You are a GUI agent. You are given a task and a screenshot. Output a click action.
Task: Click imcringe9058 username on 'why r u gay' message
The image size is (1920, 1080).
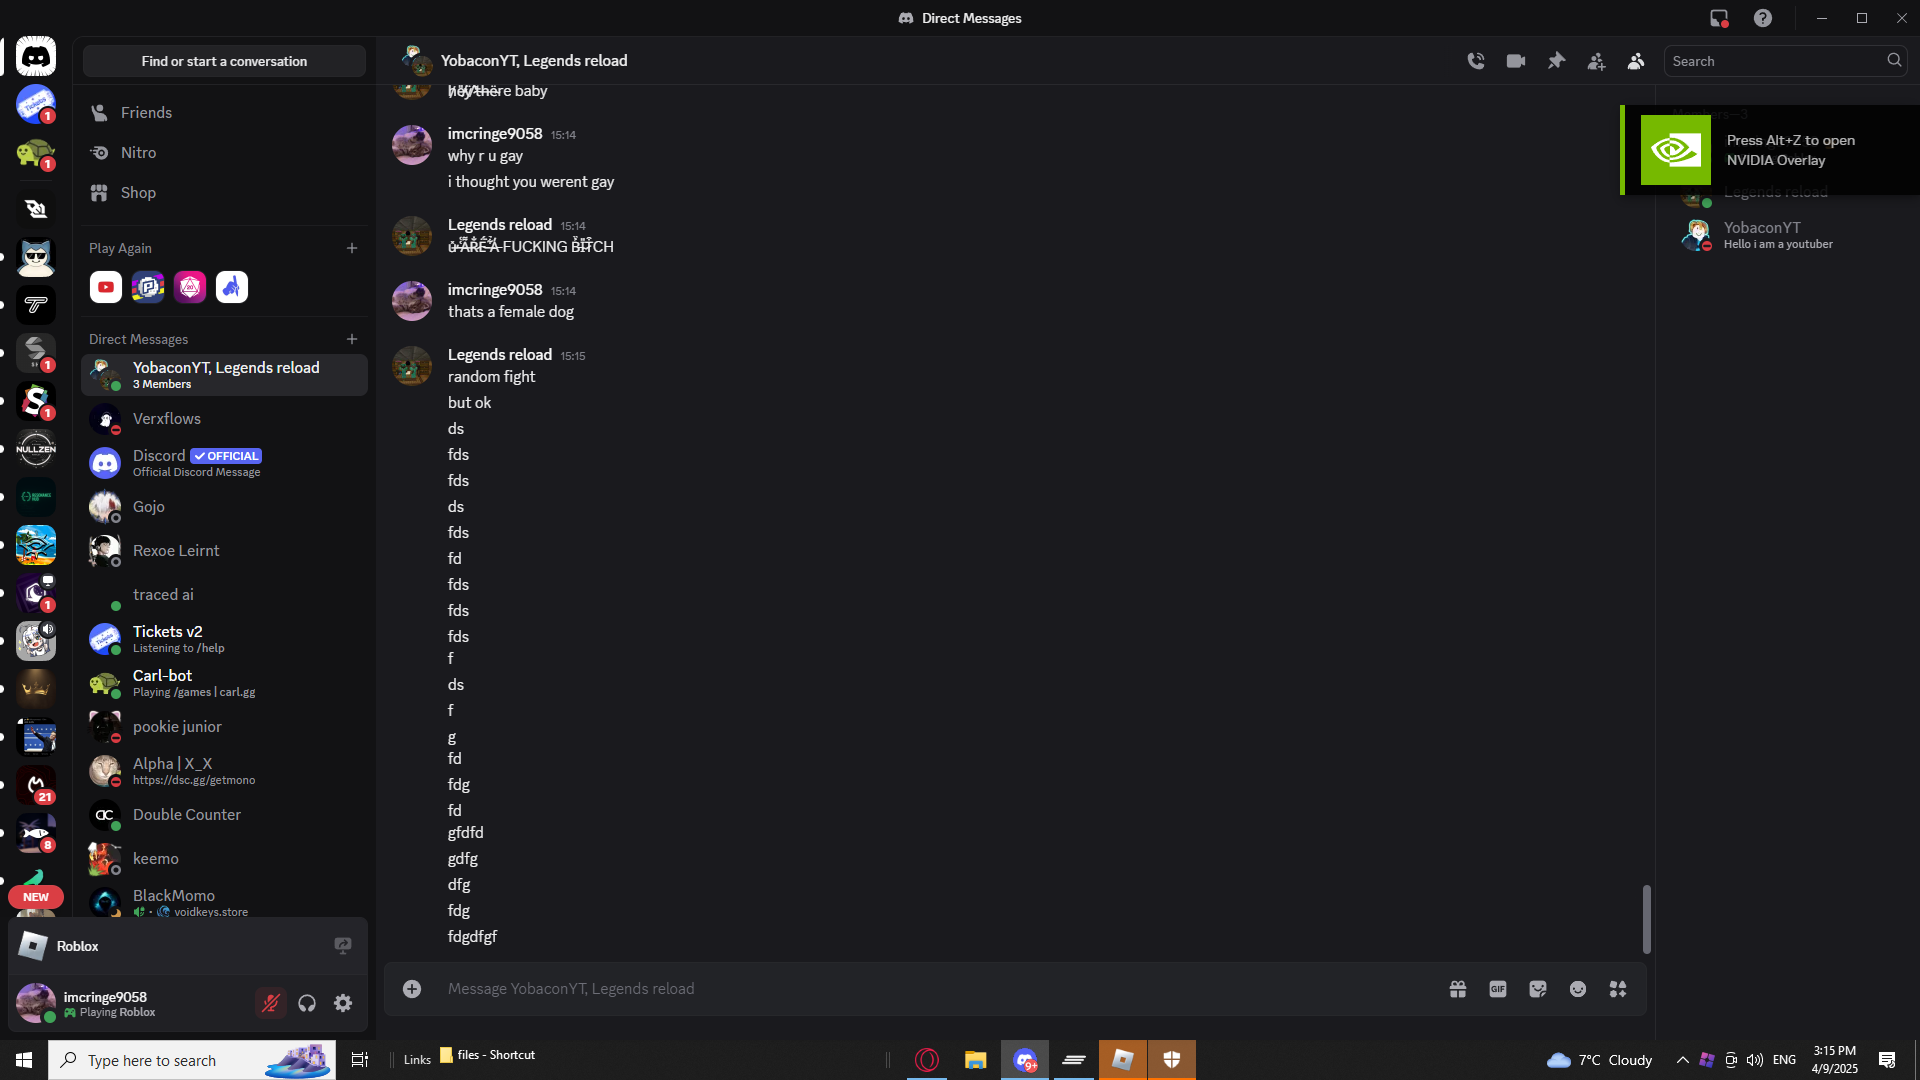(x=495, y=134)
